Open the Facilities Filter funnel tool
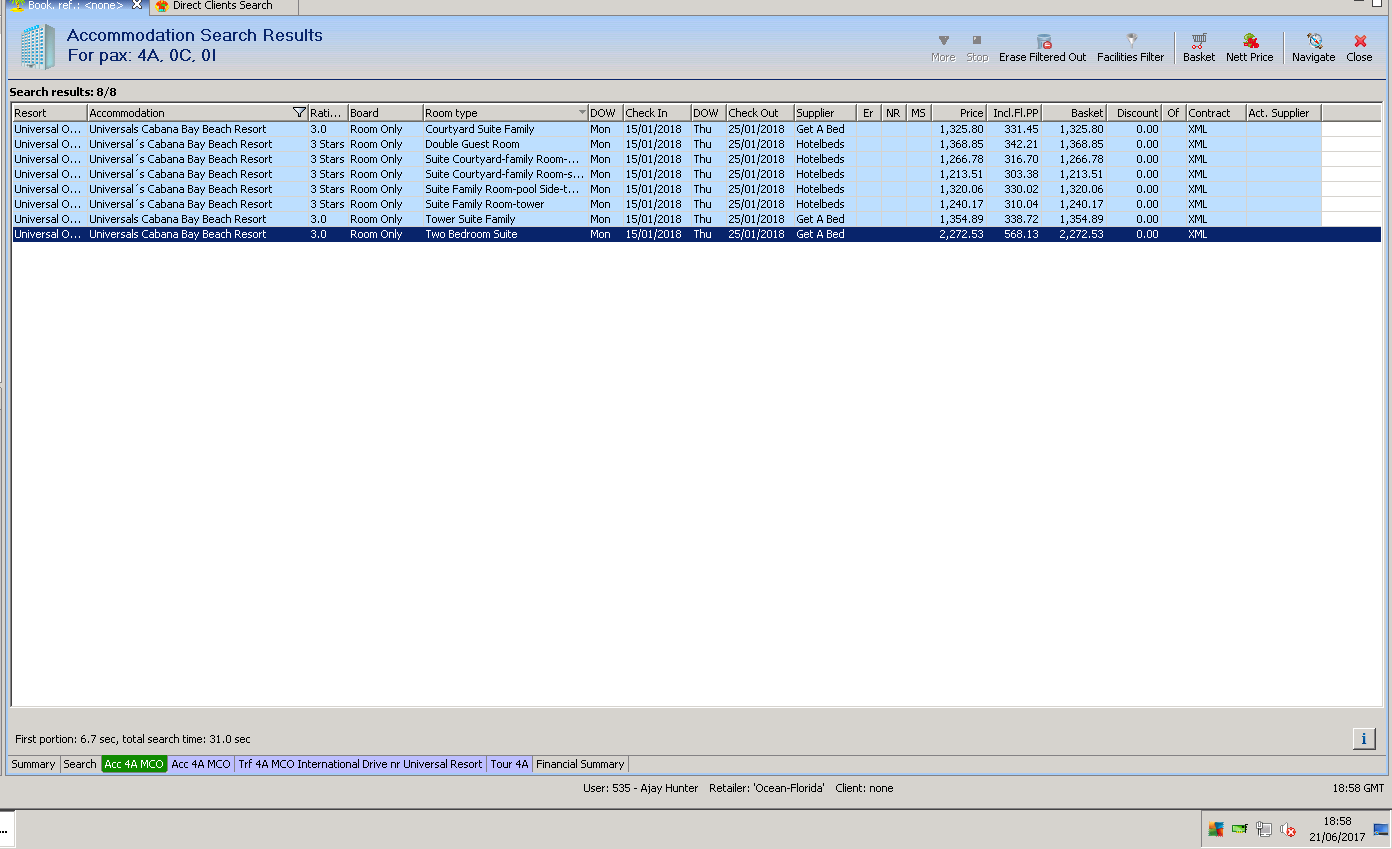Viewport: 1392px width, 849px height. pos(1131,41)
